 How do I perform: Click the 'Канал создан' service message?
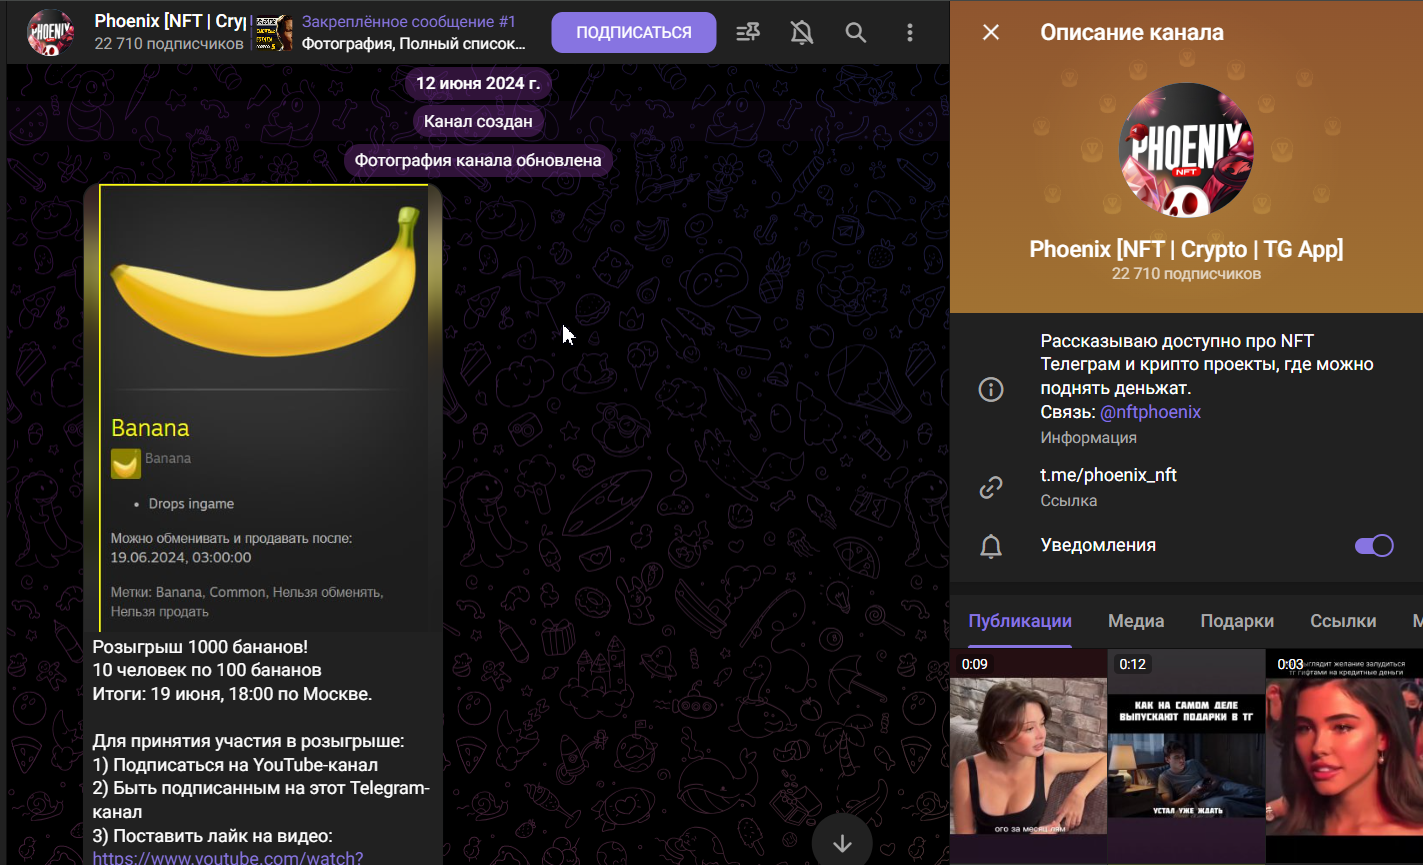point(478,121)
